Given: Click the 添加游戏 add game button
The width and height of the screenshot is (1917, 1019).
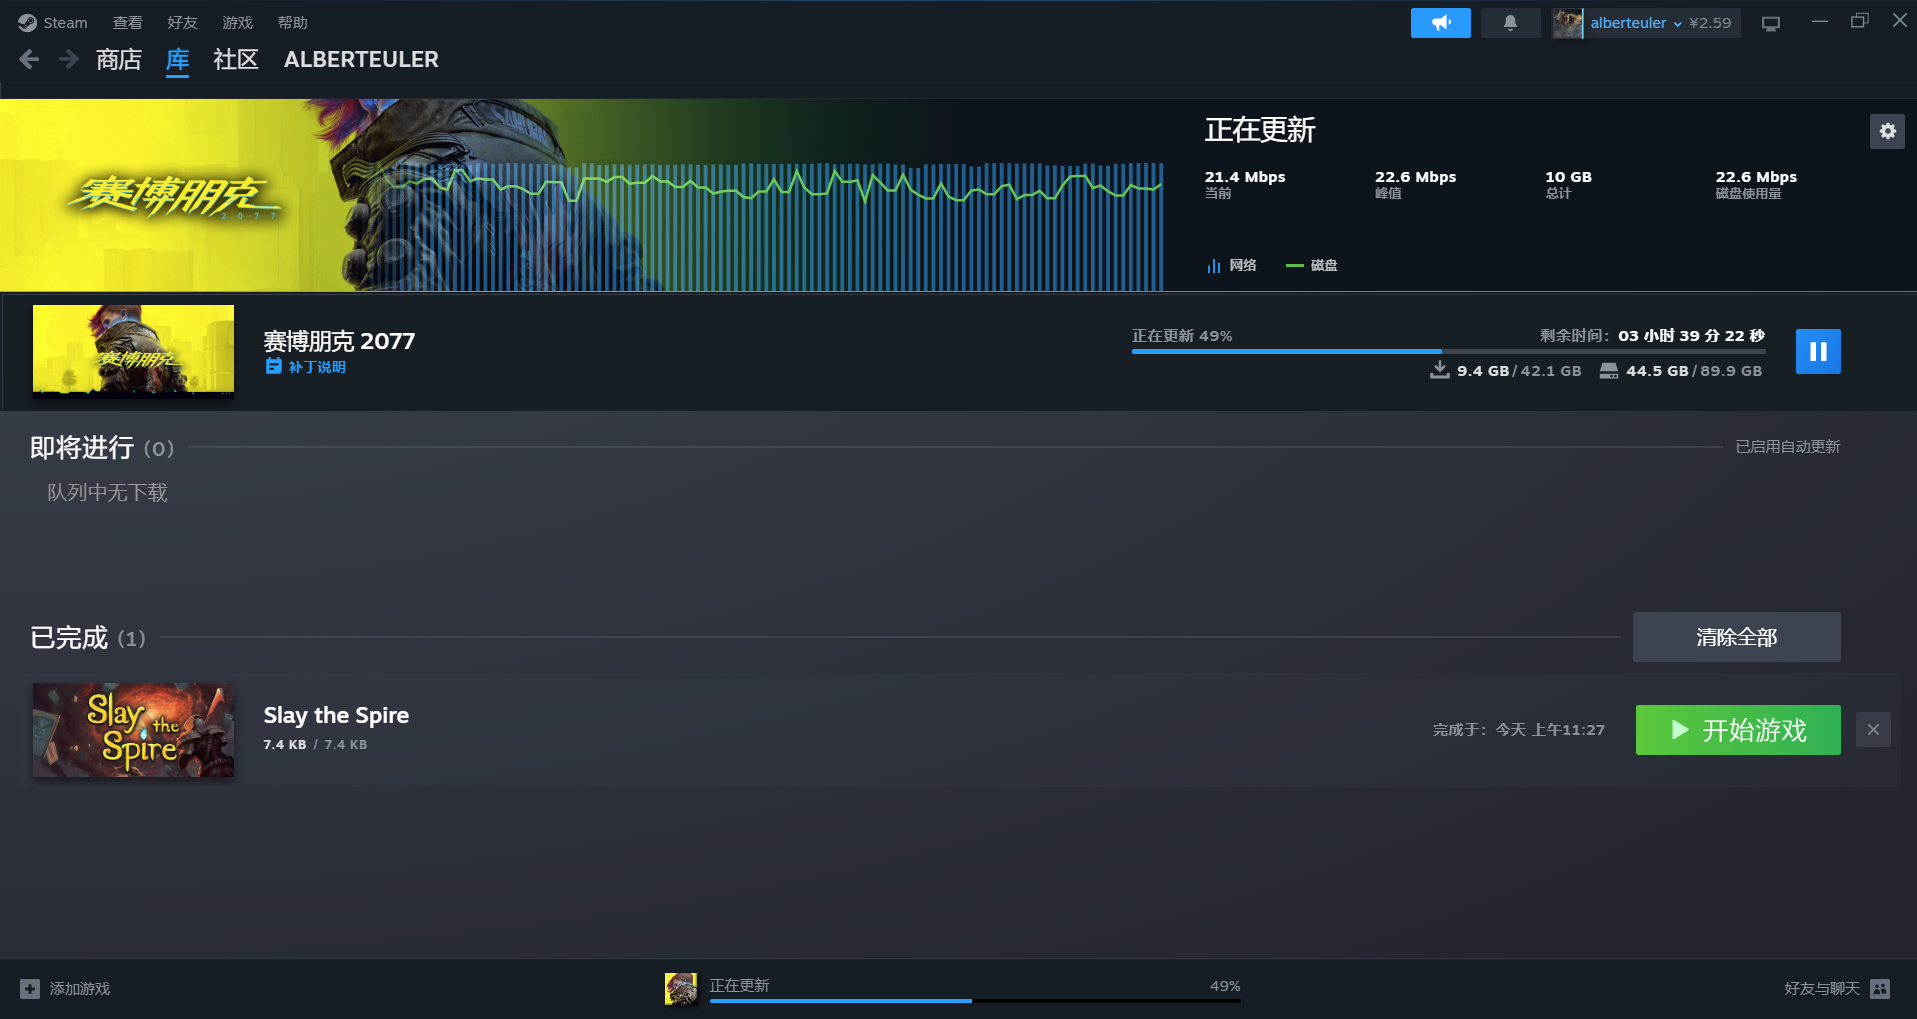Looking at the screenshot, I should [65, 989].
